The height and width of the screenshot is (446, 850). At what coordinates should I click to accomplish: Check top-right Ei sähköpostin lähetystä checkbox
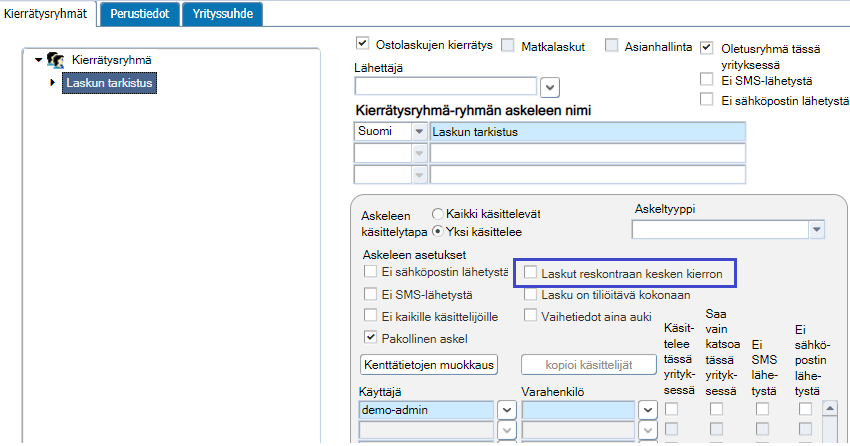[706, 99]
